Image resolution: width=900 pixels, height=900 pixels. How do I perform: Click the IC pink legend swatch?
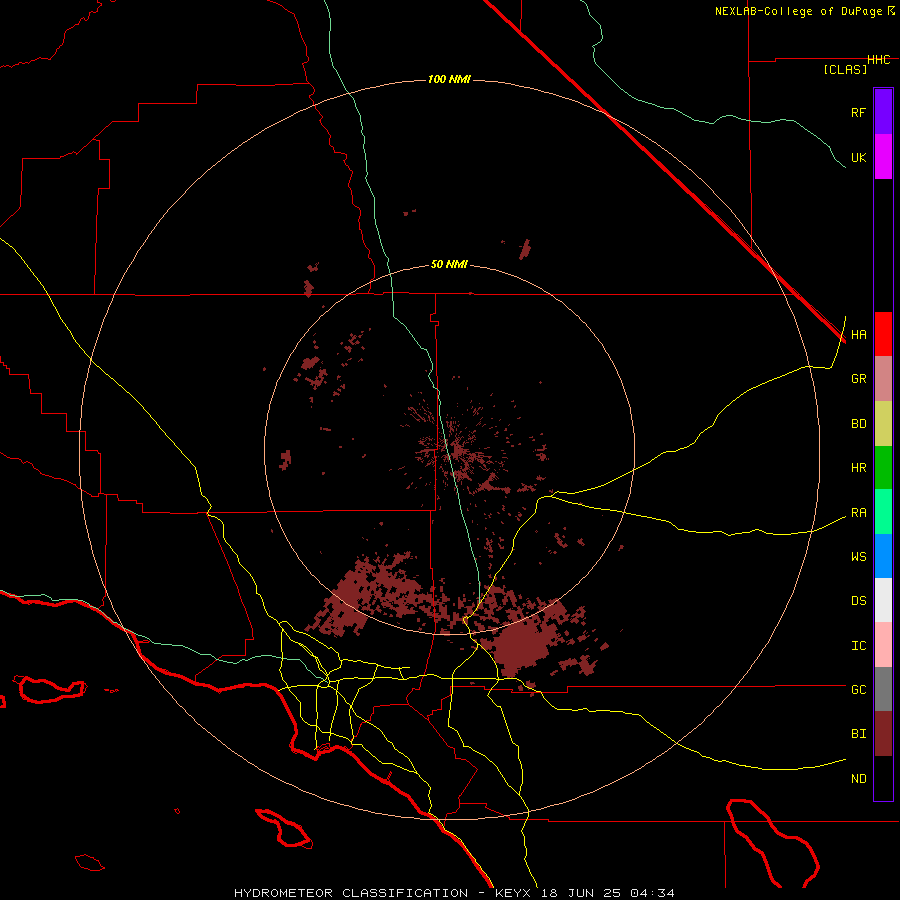point(883,645)
